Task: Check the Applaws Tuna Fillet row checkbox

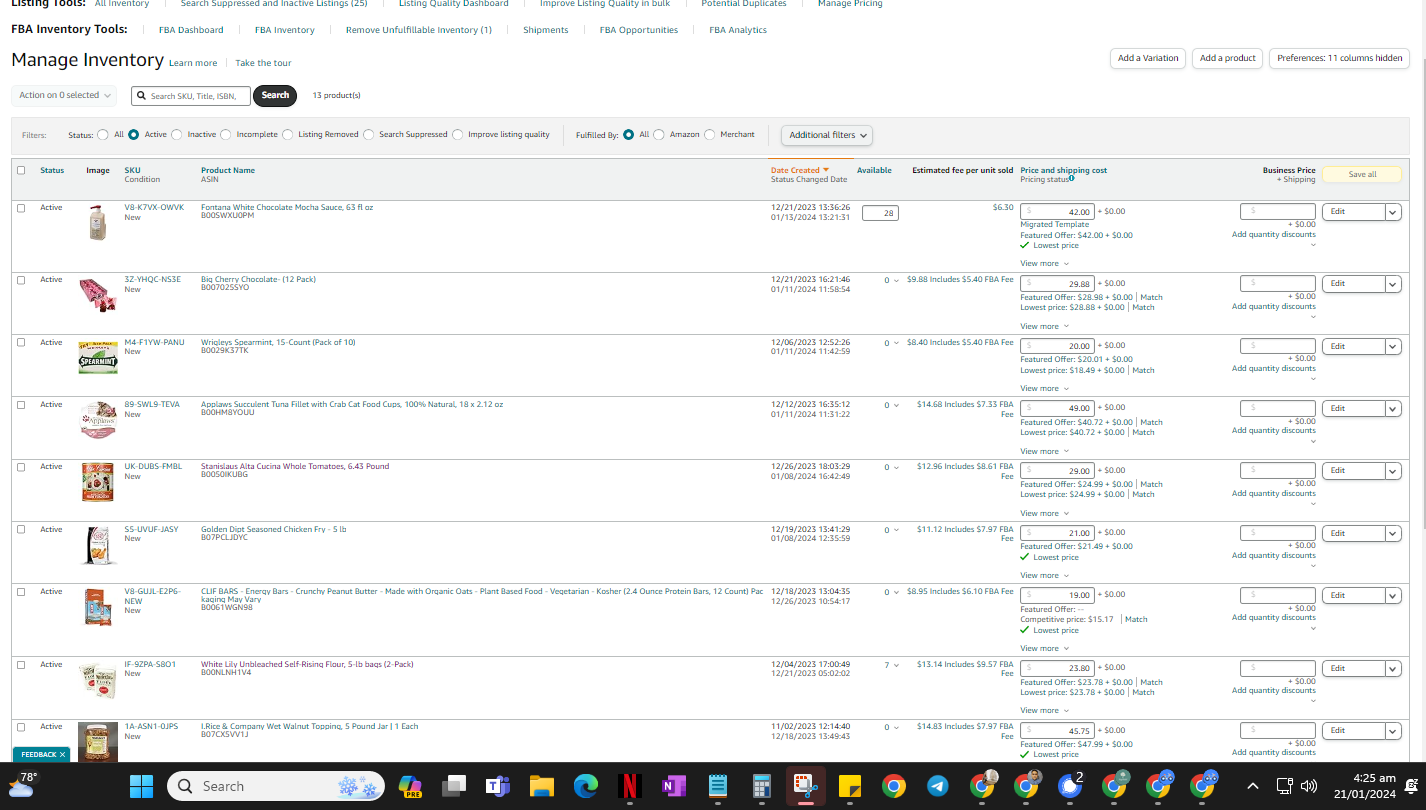Action: 21,405
